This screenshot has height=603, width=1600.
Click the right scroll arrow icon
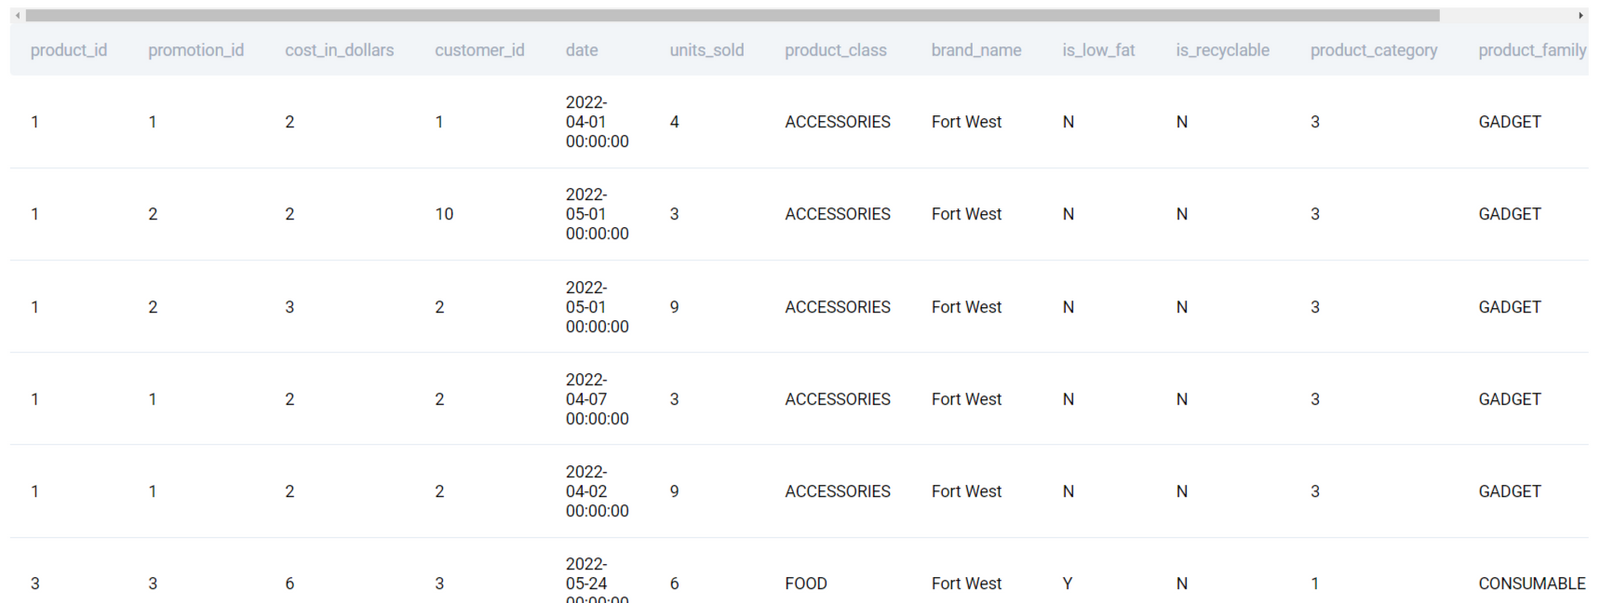click(x=1581, y=16)
